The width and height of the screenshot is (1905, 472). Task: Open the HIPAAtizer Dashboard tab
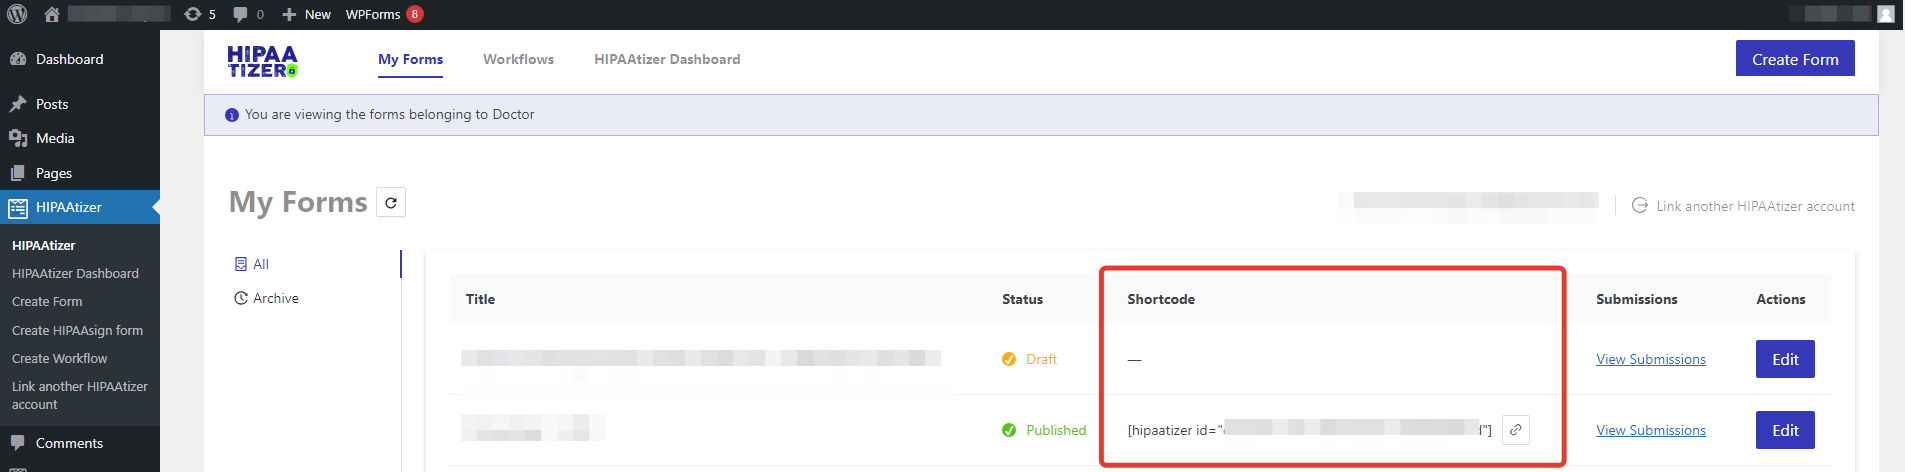click(667, 59)
